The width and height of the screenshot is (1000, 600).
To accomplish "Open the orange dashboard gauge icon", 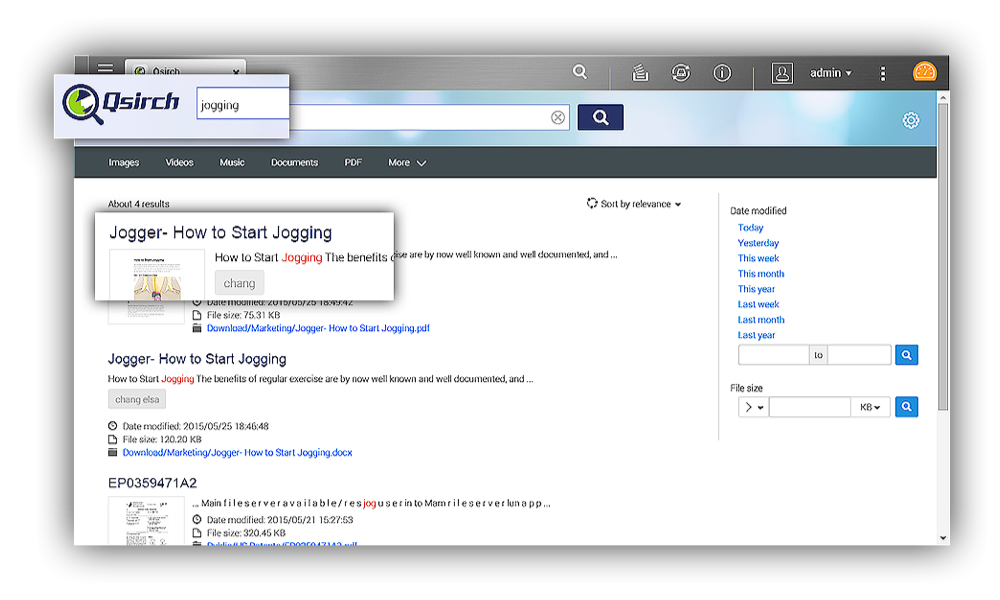I will pyautogui.click(x=925, y=71).
